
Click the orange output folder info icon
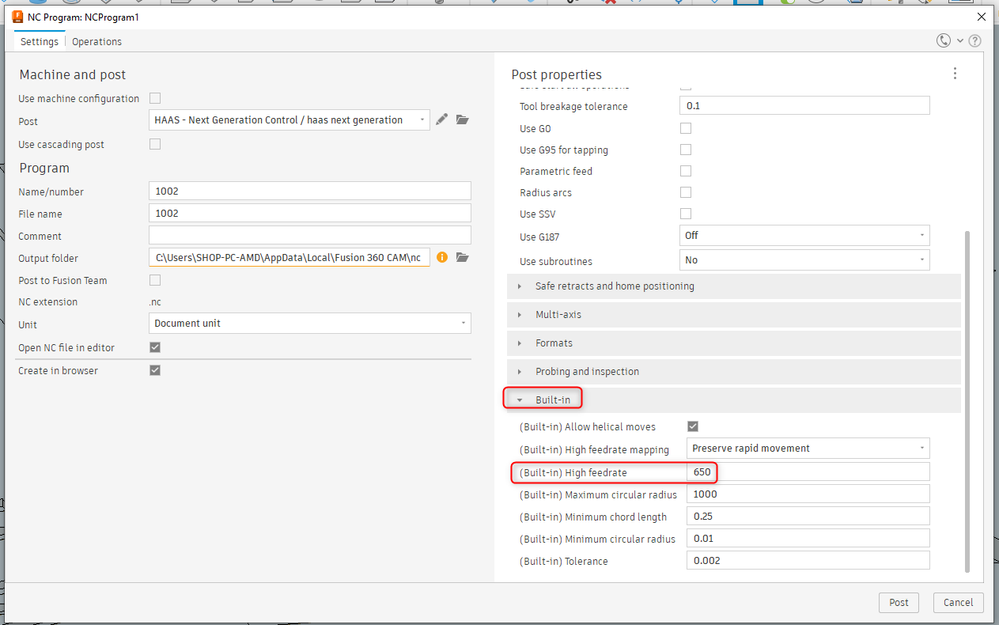[x=442, y=257]
